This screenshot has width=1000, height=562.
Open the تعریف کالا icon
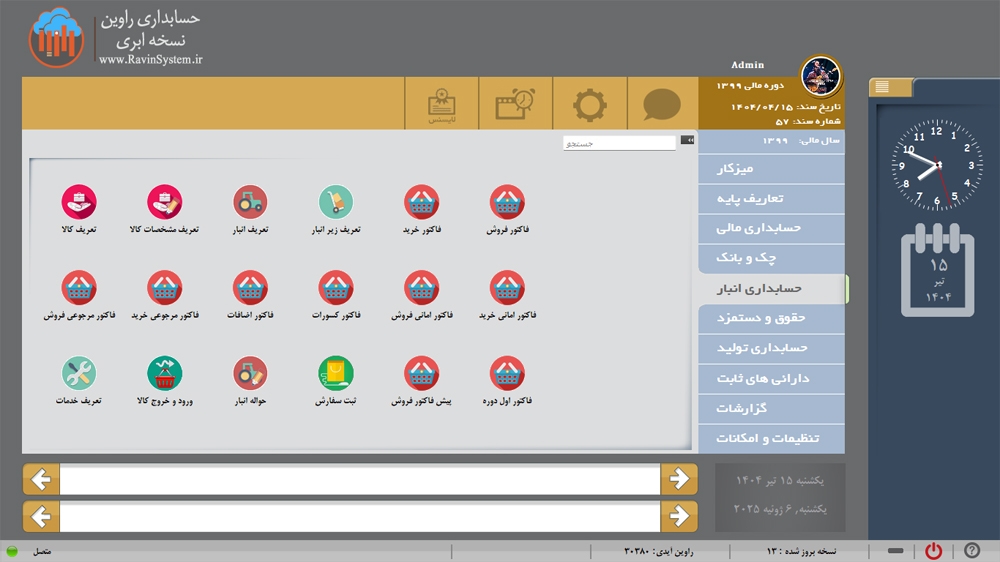pyautogui.click(x=79, y=203)
